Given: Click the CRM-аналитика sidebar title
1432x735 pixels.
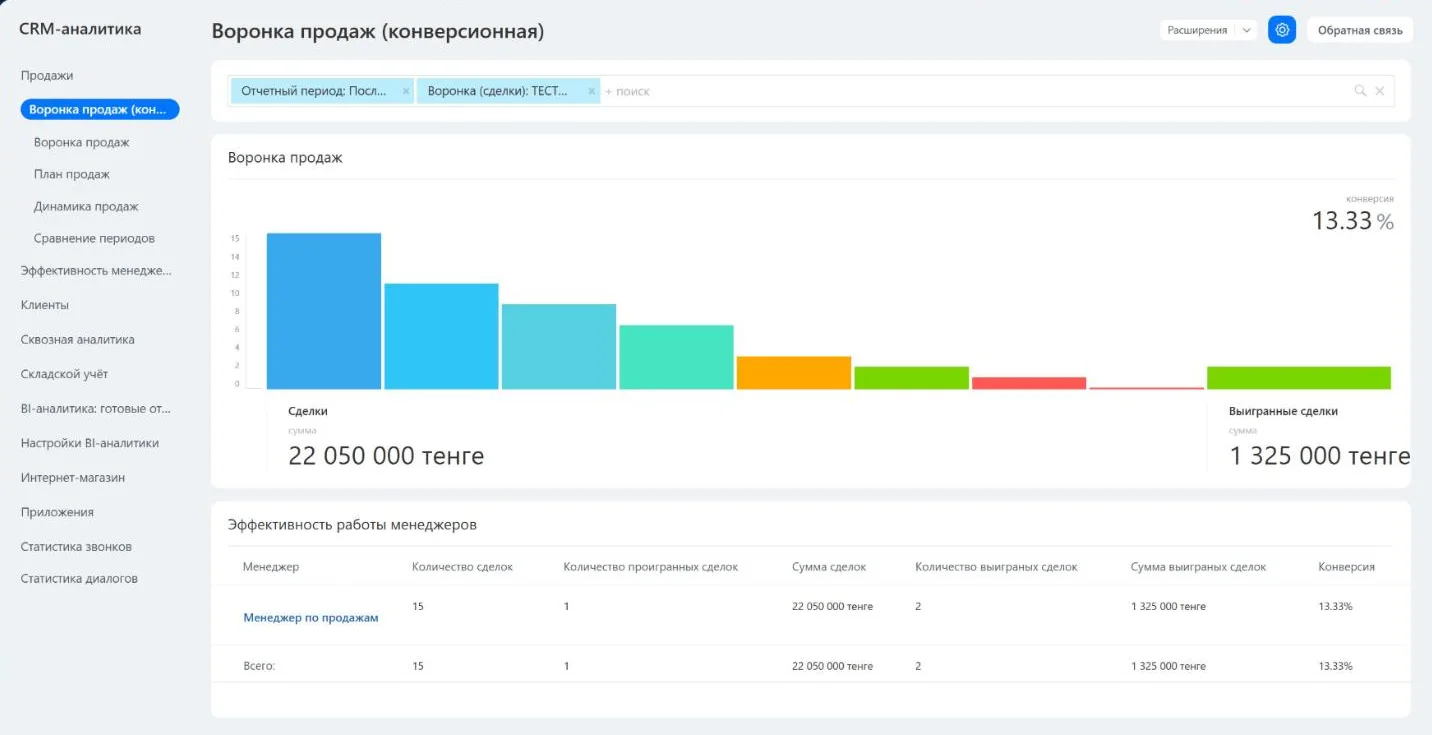Looking at the screenshot, I should (x=80, y=29).
